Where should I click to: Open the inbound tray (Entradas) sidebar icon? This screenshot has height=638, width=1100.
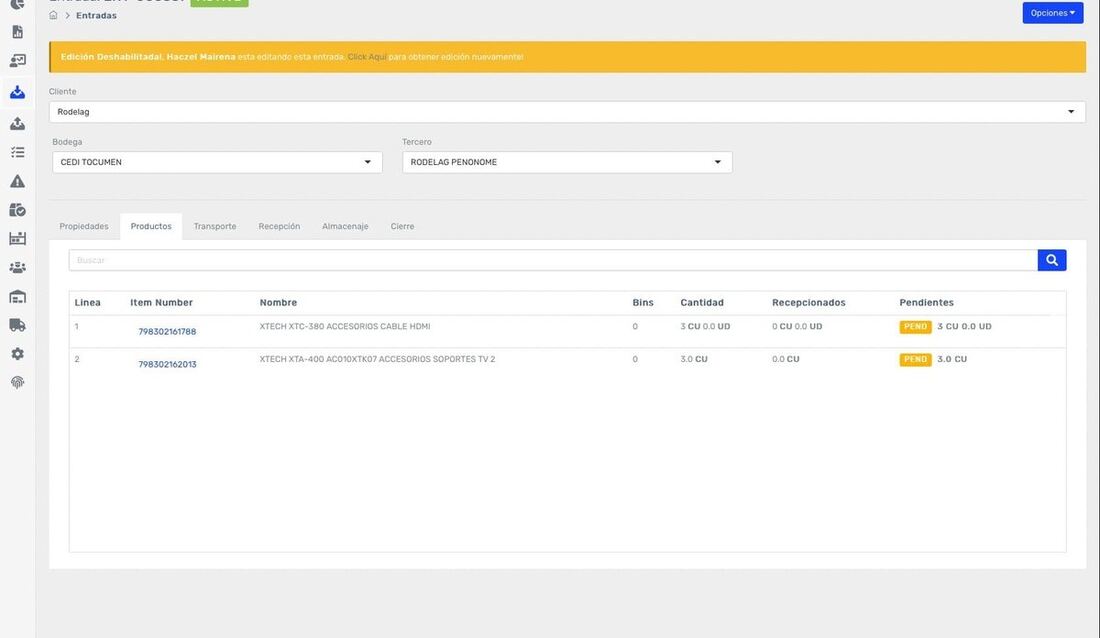pyautogui.click(x=18, y=92)
